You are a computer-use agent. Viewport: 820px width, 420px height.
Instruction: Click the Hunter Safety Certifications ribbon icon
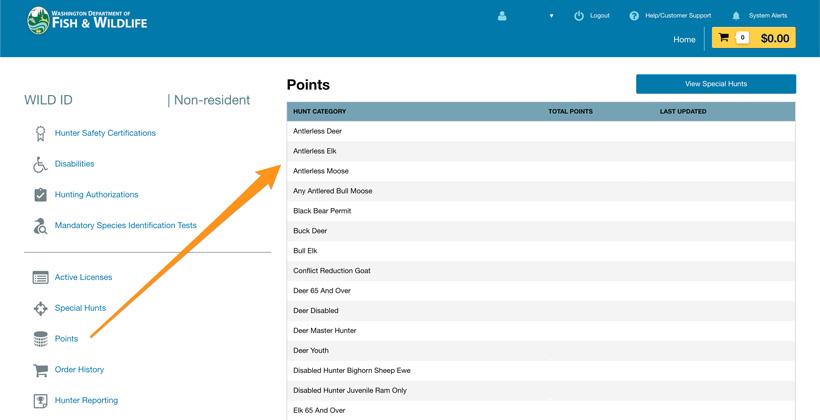[40, 133]
